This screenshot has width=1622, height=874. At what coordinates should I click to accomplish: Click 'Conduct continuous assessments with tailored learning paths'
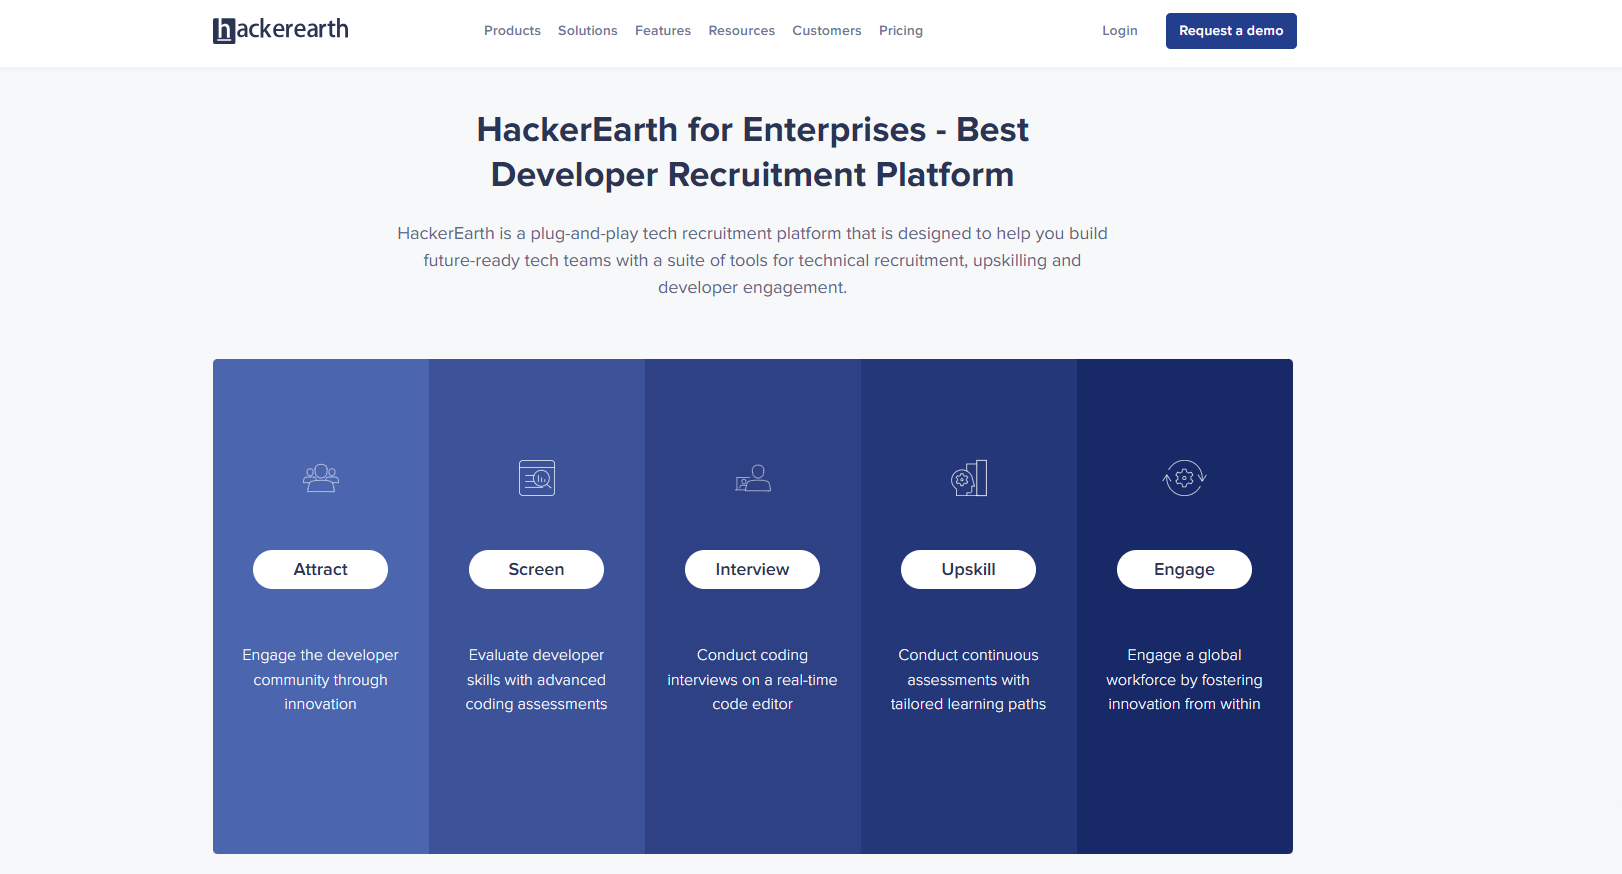(x=968, y=680)
